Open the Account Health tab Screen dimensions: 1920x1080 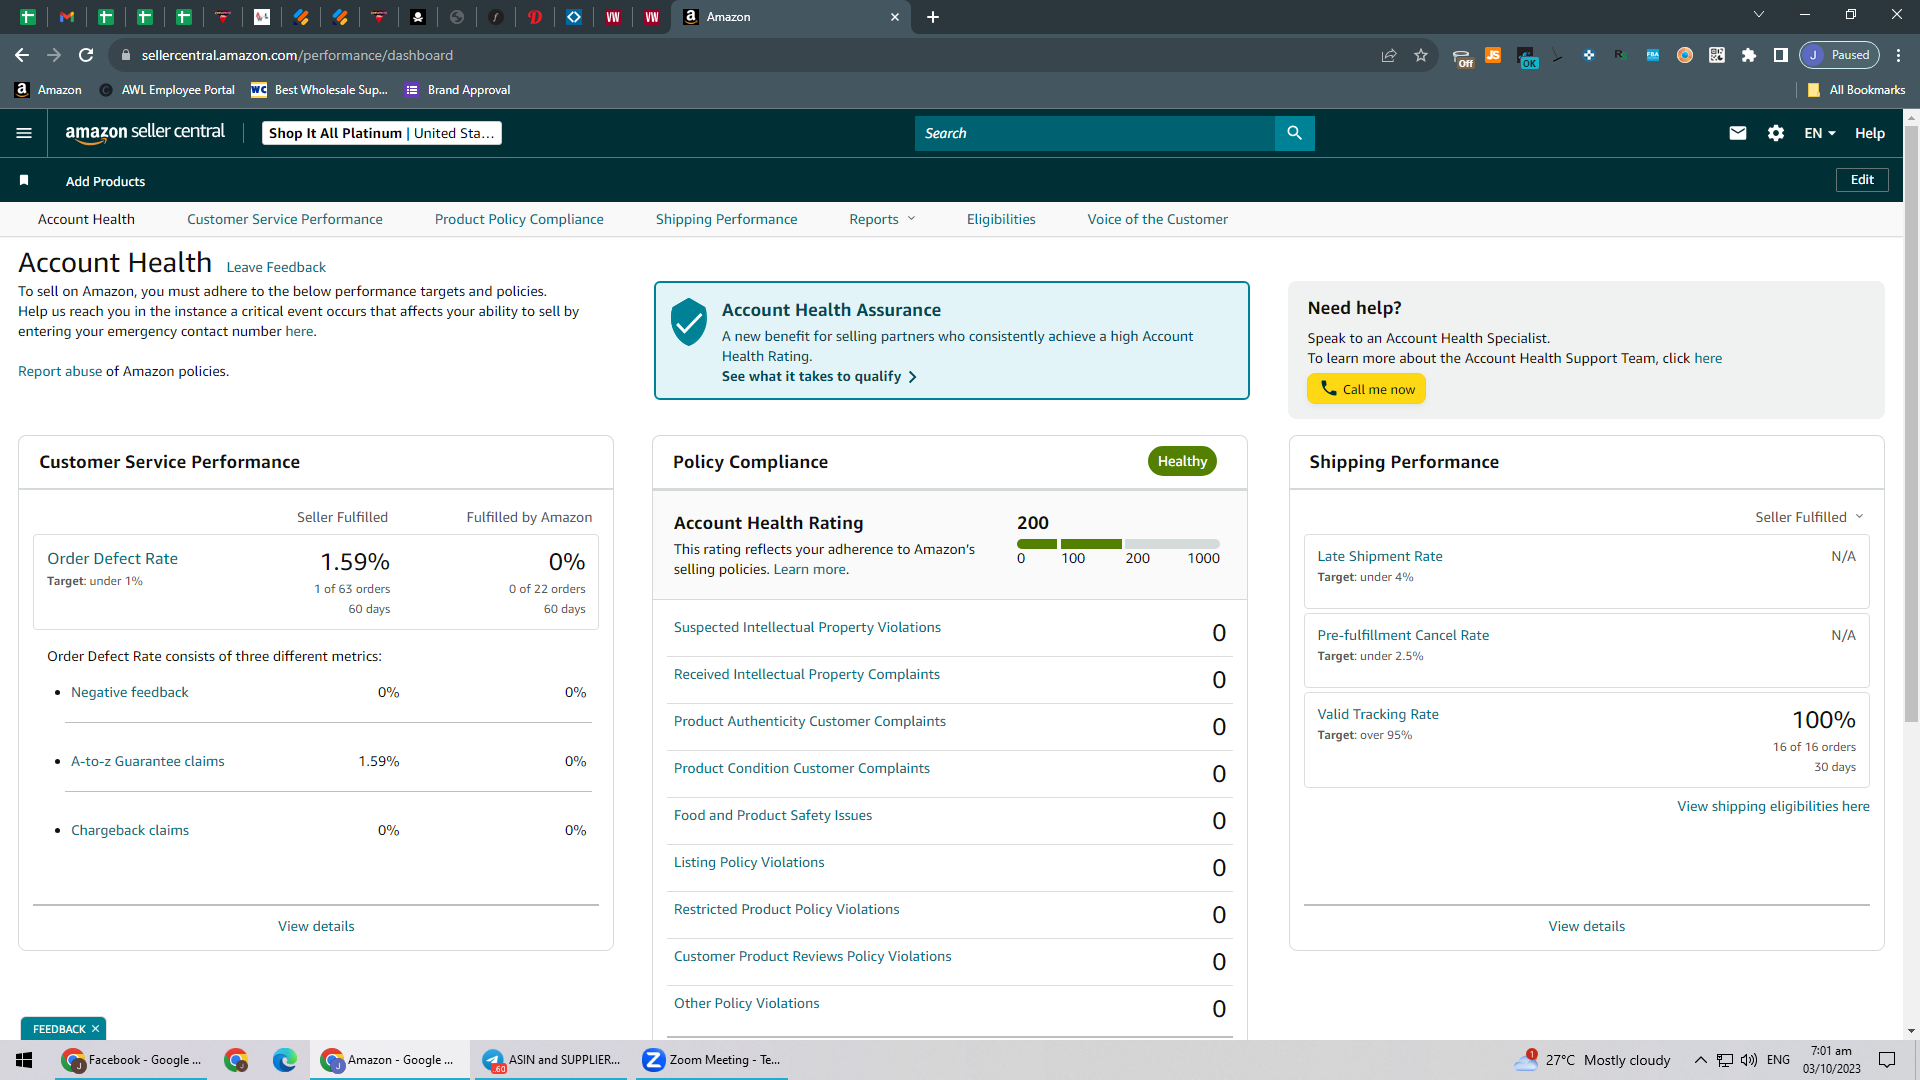86,219
